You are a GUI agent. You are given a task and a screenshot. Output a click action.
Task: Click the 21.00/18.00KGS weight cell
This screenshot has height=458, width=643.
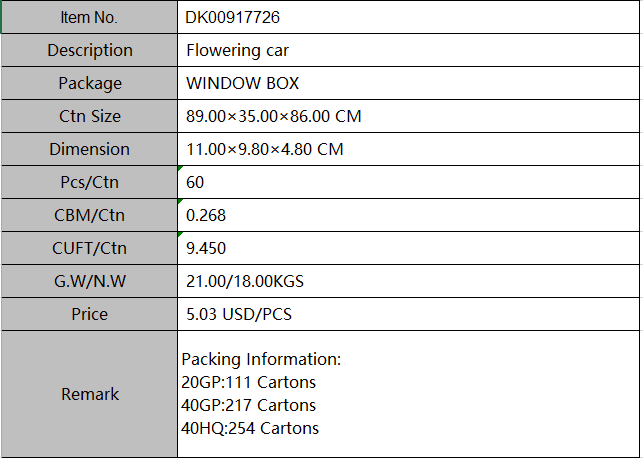coord(408,281)
